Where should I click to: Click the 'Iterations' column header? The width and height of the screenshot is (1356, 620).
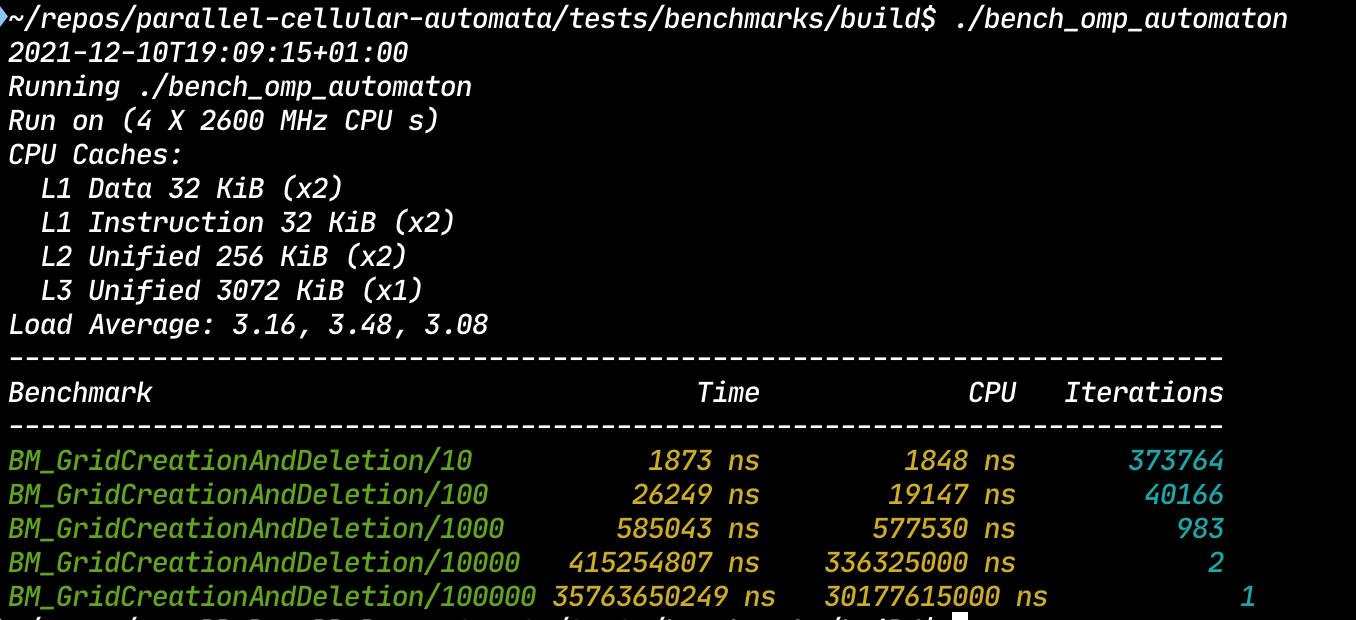pyautogui.click(x=1144, y=393)
